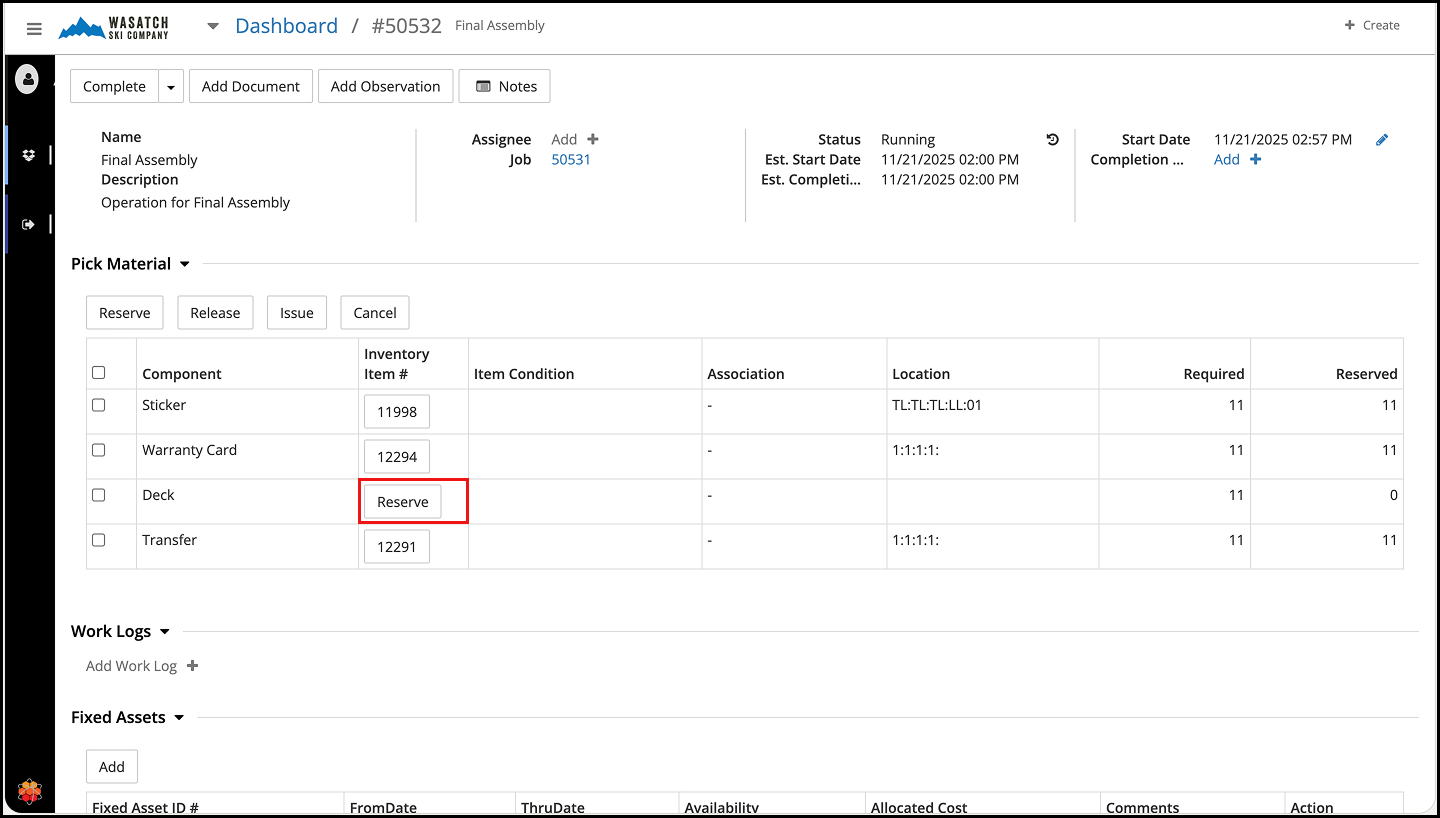Click the user profile avatar in sidebar
Viewport: 1440px width, 818px height.
[x=27, y=79]
